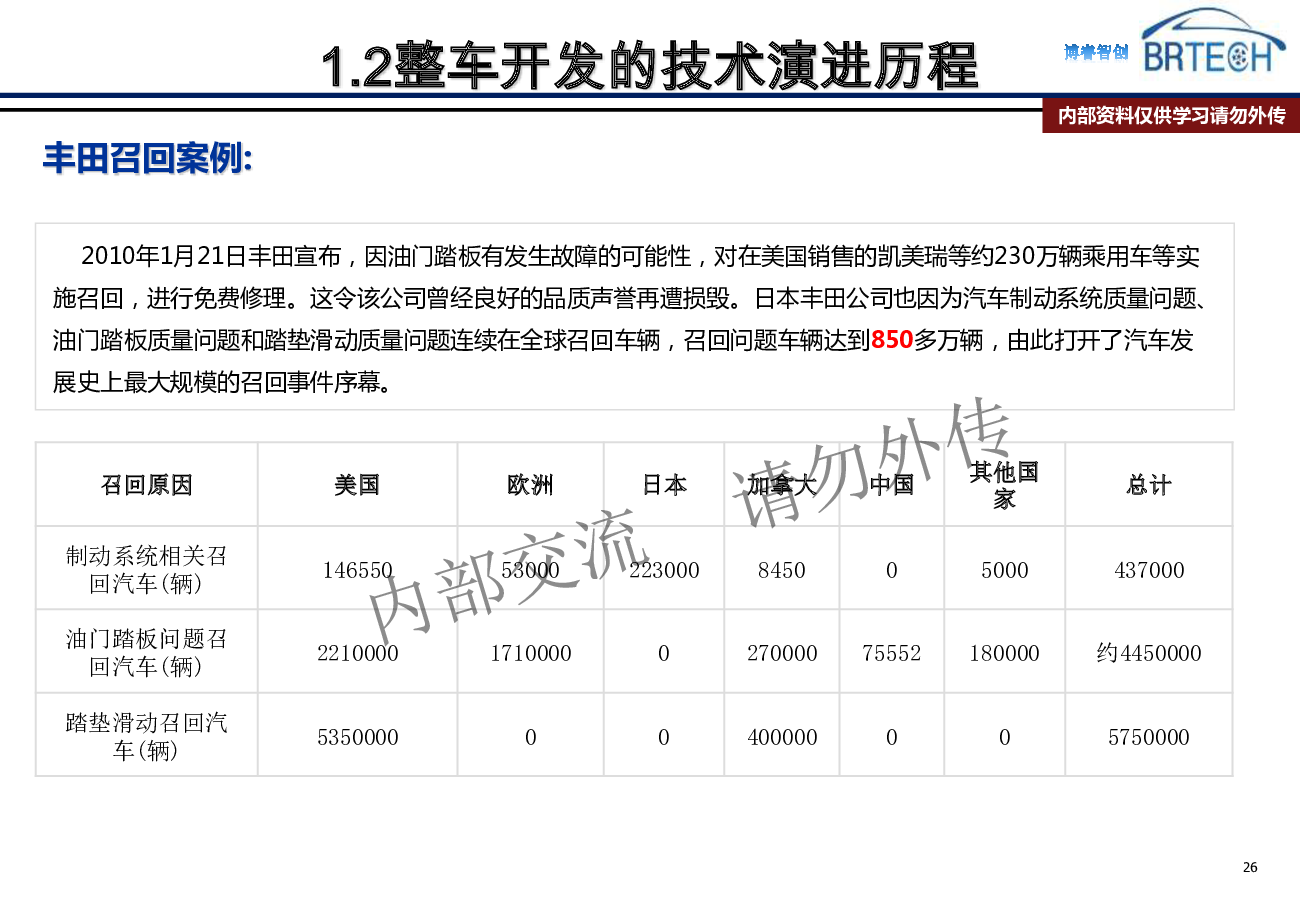Select the 中国 column header
The height and width of the screenshot is (900, 1300).
[x=892, y=485]
